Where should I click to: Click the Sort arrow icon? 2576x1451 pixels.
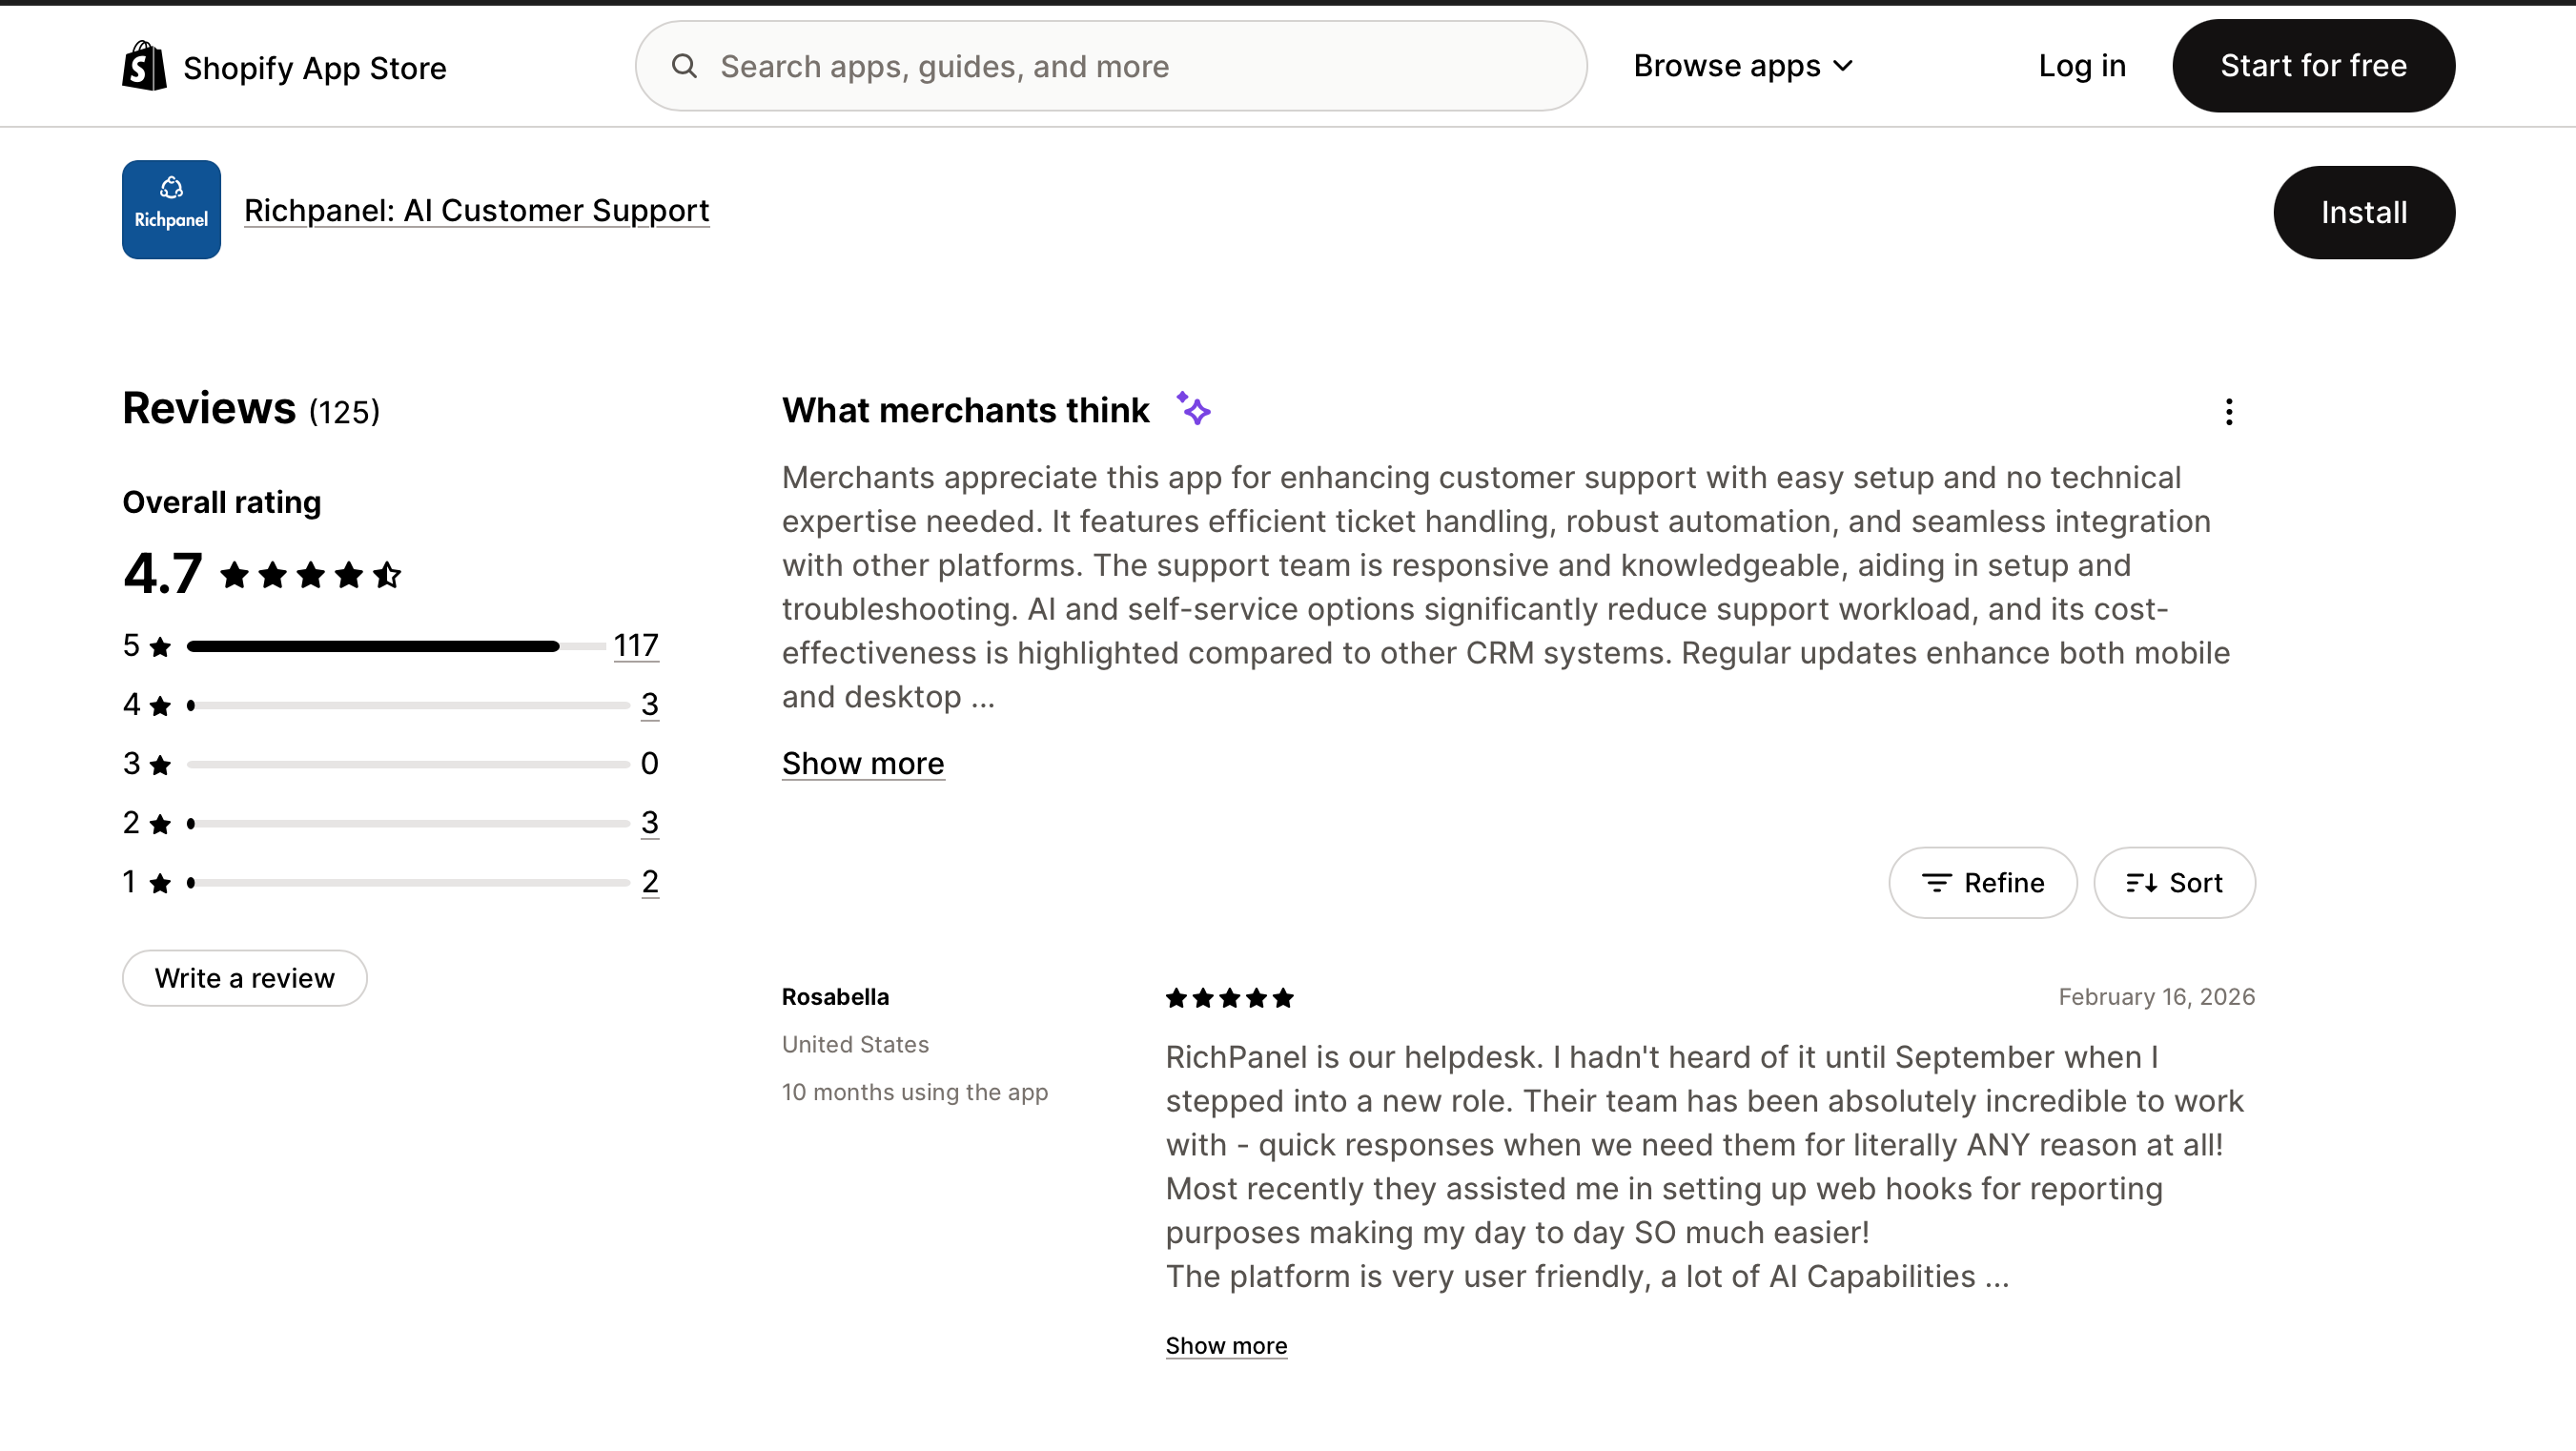[2141, 883]
